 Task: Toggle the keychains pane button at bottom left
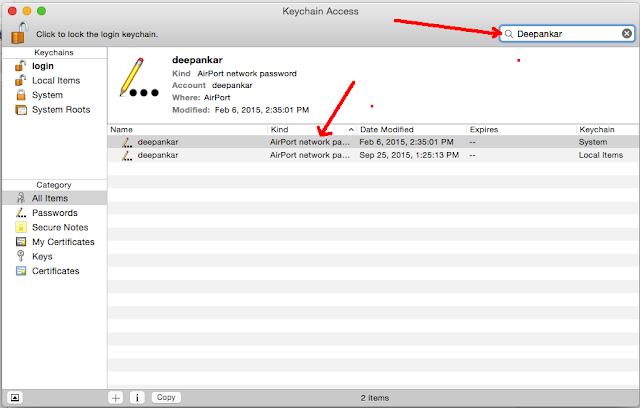(15, 397)
